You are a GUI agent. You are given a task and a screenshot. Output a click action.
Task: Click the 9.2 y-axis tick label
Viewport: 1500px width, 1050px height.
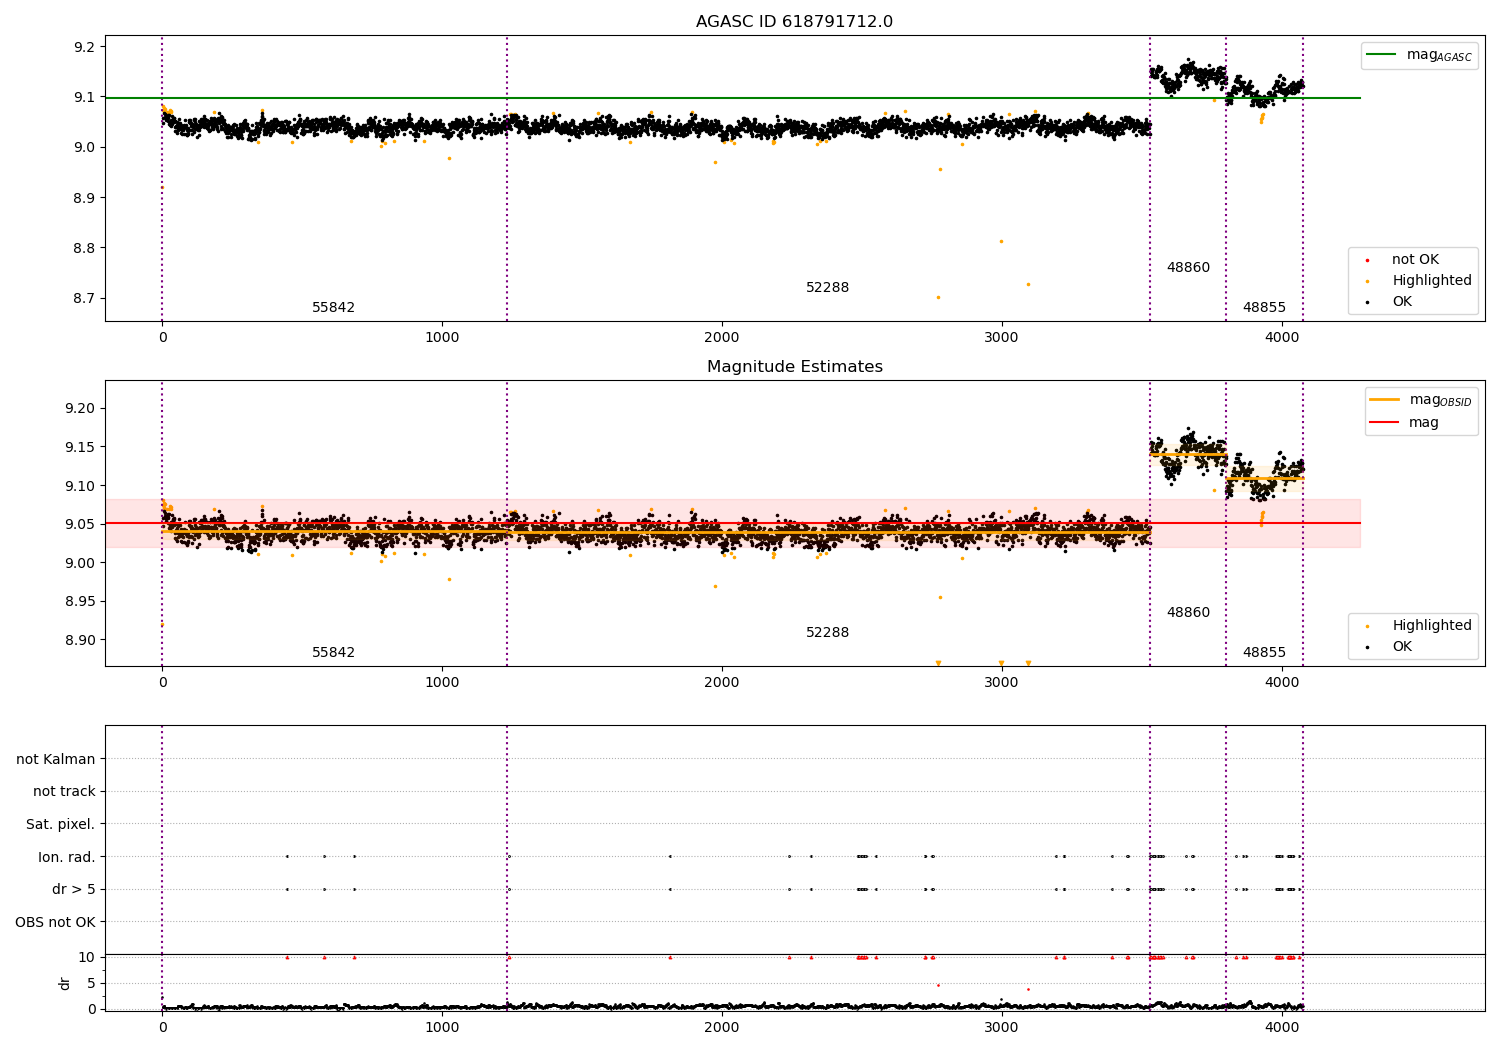point(84,48)
